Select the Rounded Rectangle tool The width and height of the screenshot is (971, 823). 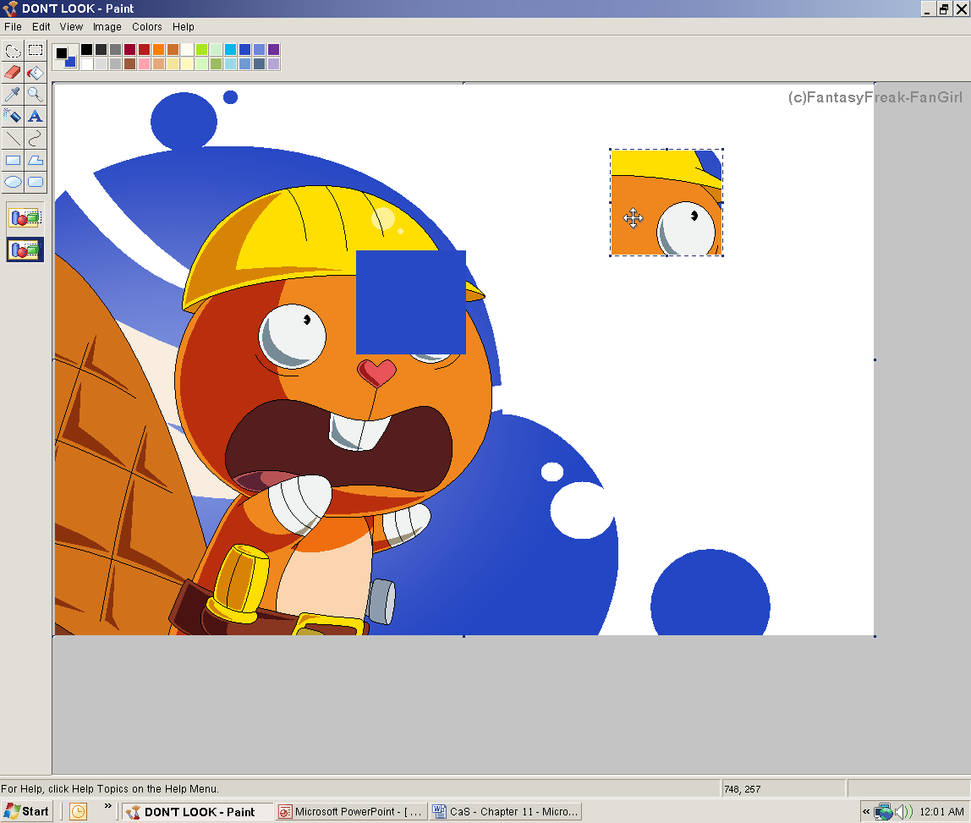[x=35, y=182]
